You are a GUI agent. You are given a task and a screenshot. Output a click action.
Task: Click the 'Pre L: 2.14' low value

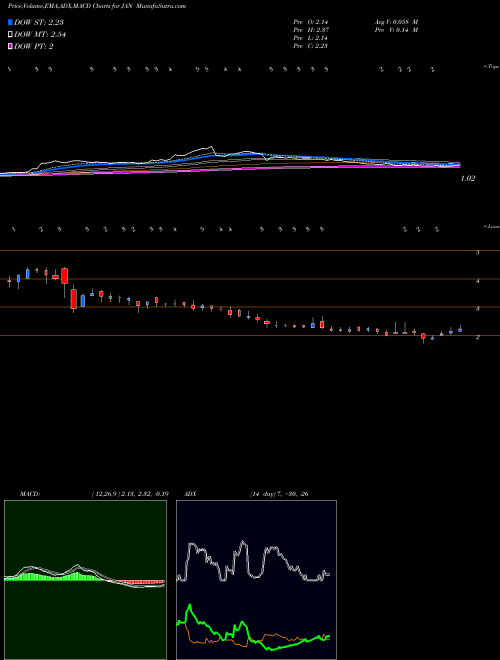(x=311, y=38)
